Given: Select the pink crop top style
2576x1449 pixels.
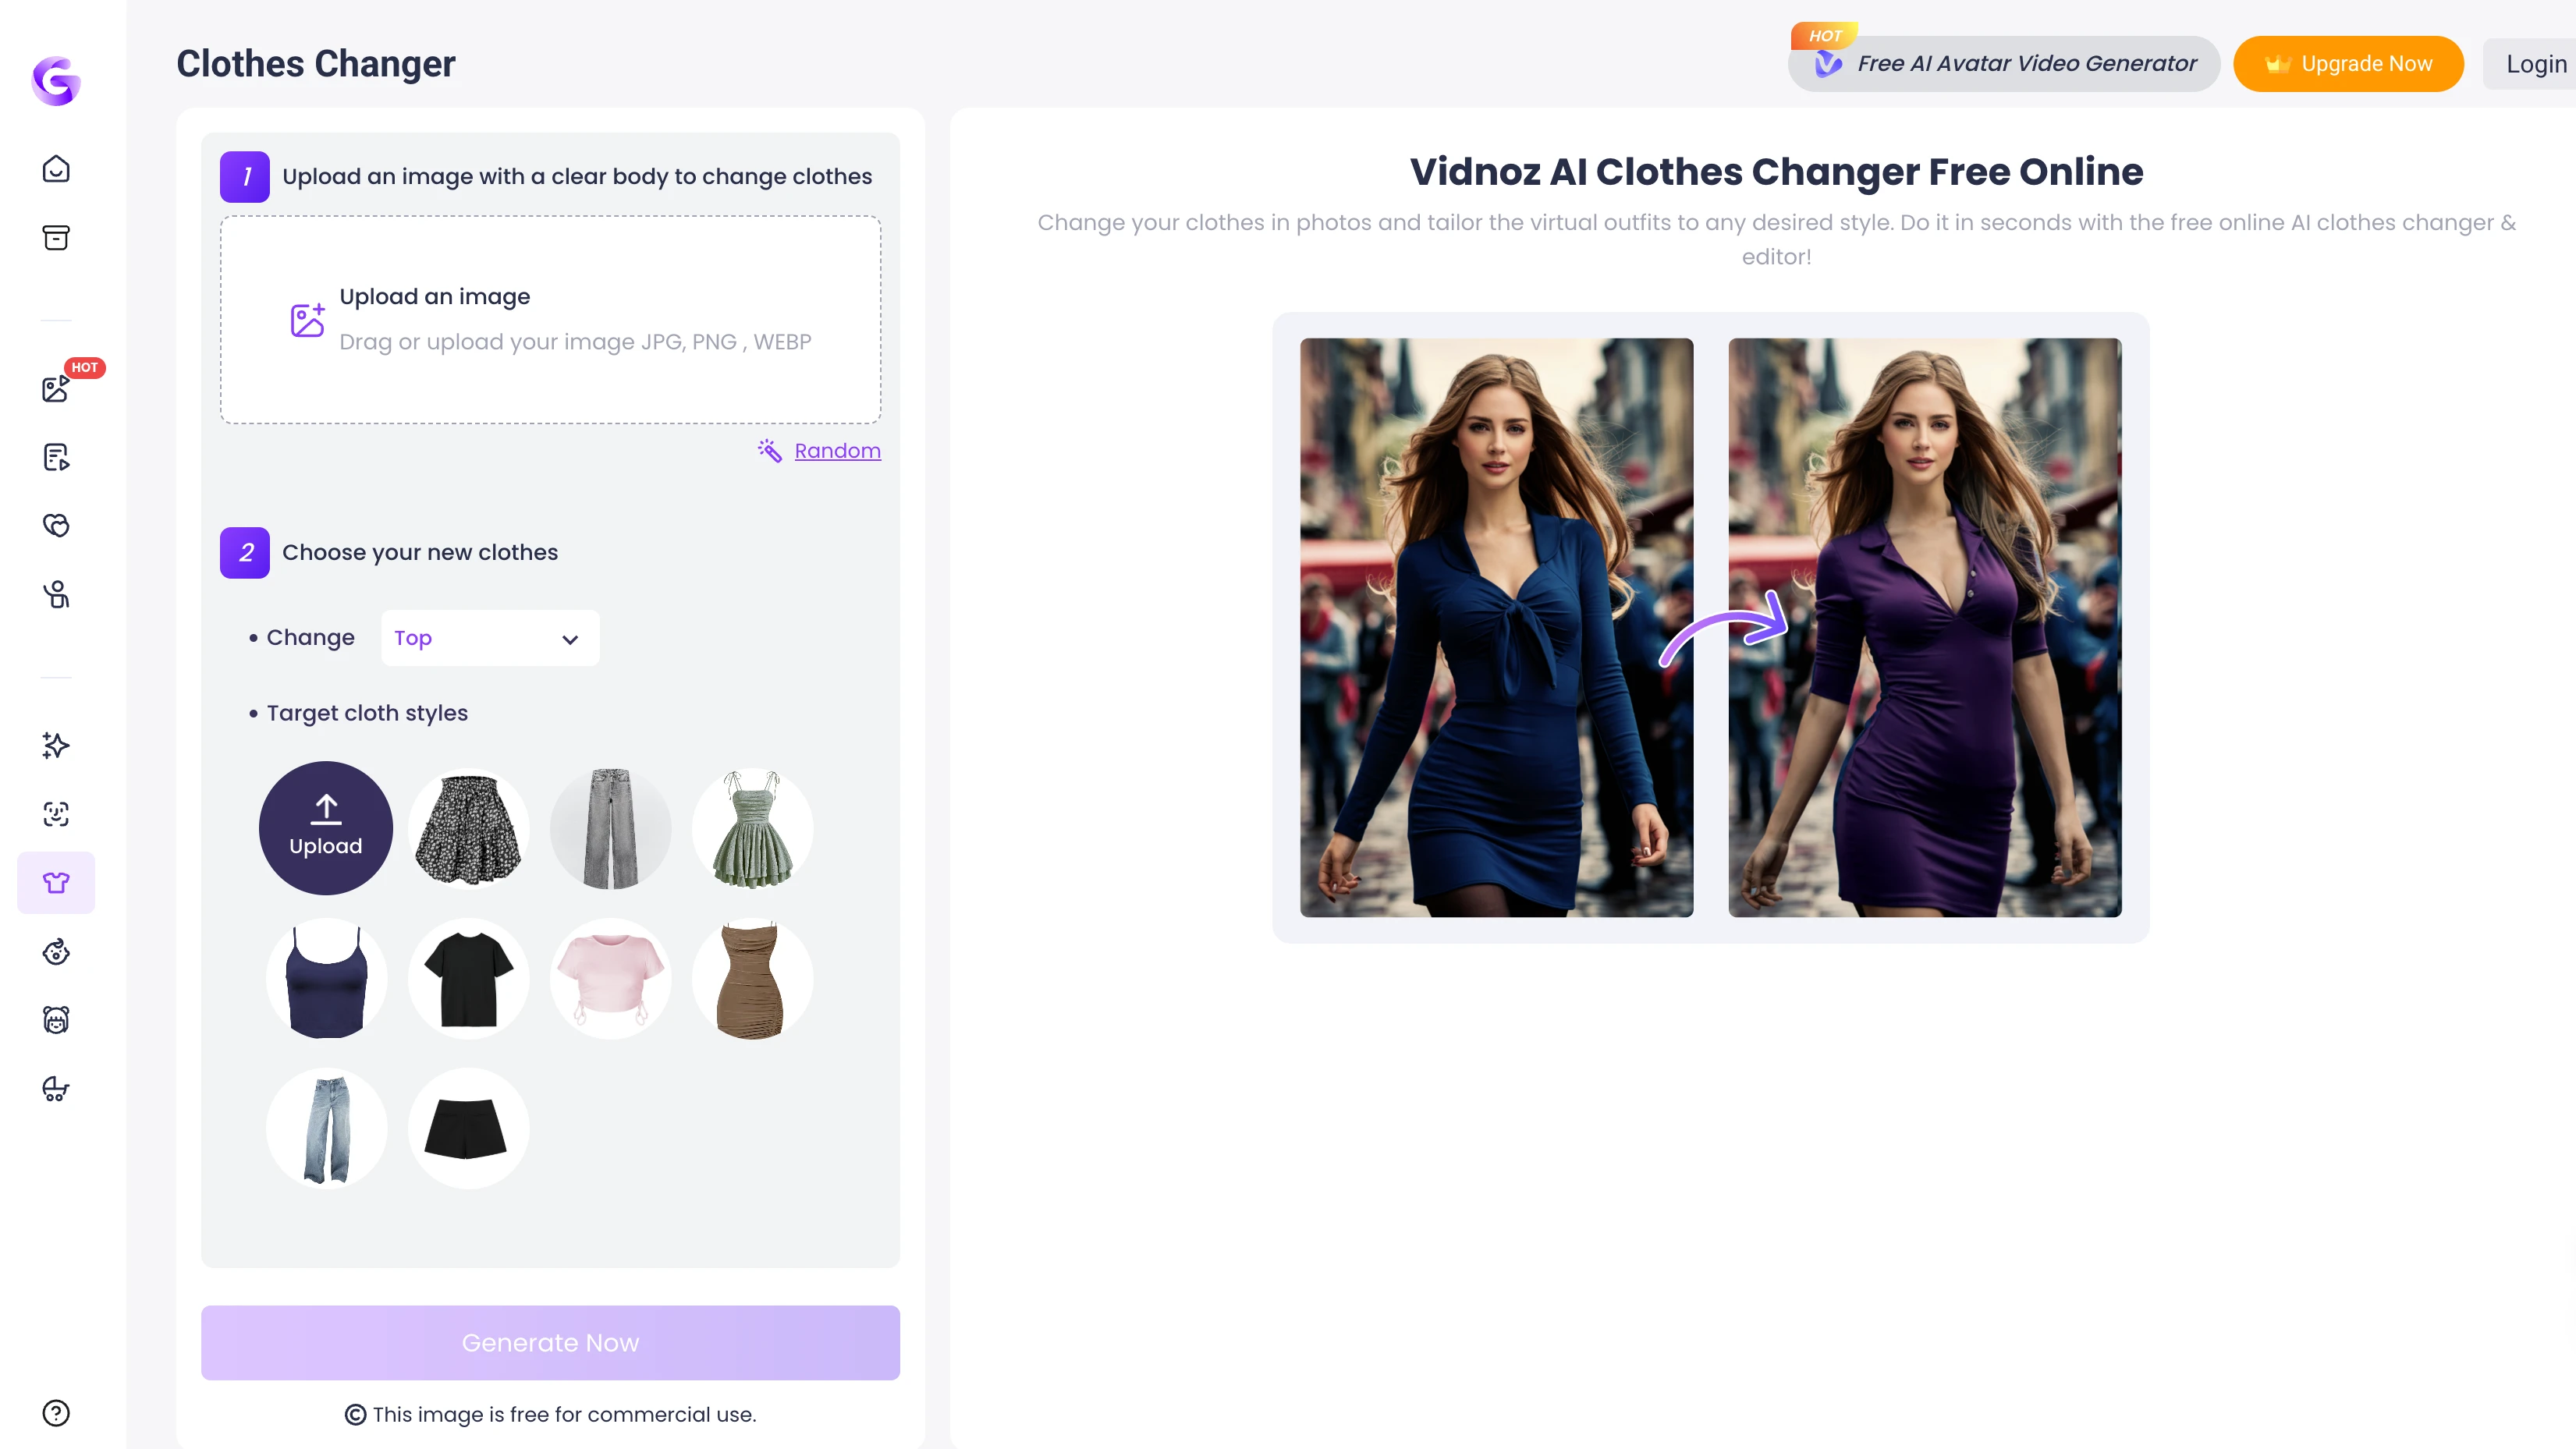Looking at the screenshot, I should (x=610, y=978).
